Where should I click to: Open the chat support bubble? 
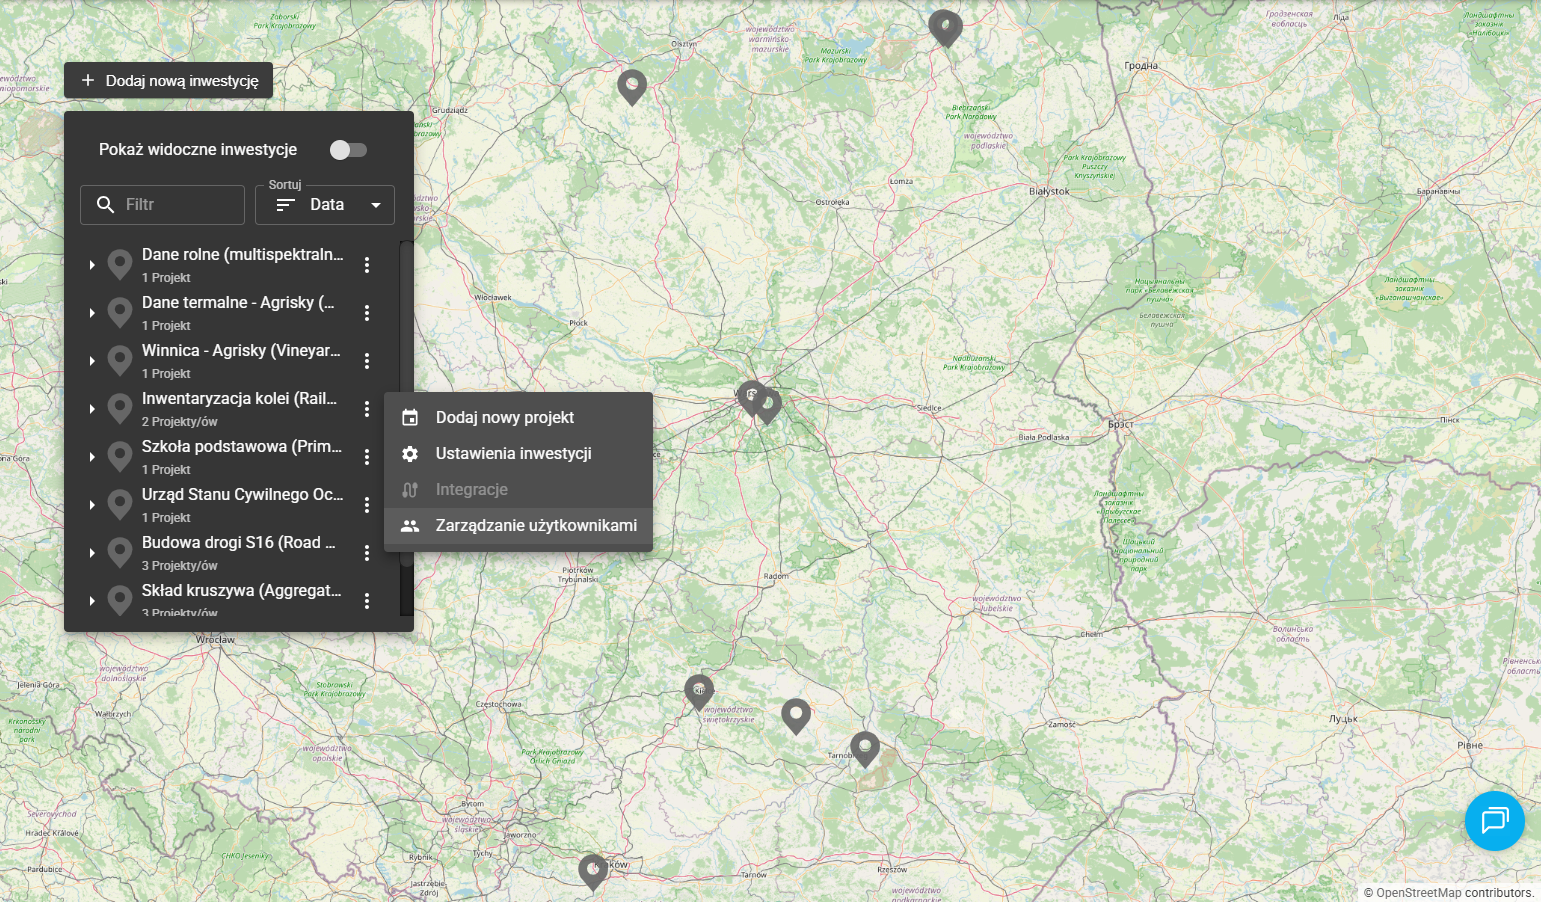pyautogui.click(x=1494, y=821)
